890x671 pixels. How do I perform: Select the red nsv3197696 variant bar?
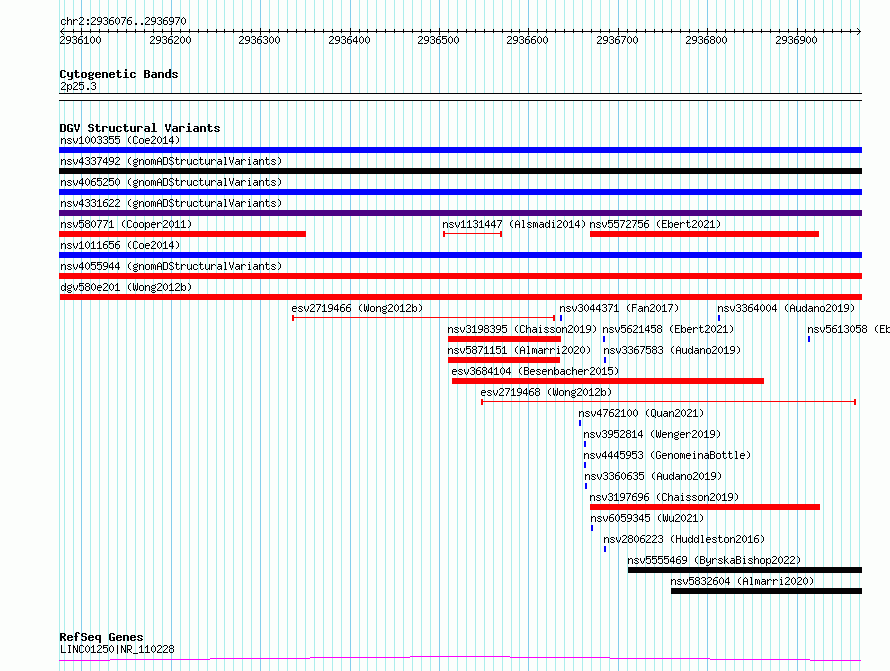point(705,507)
